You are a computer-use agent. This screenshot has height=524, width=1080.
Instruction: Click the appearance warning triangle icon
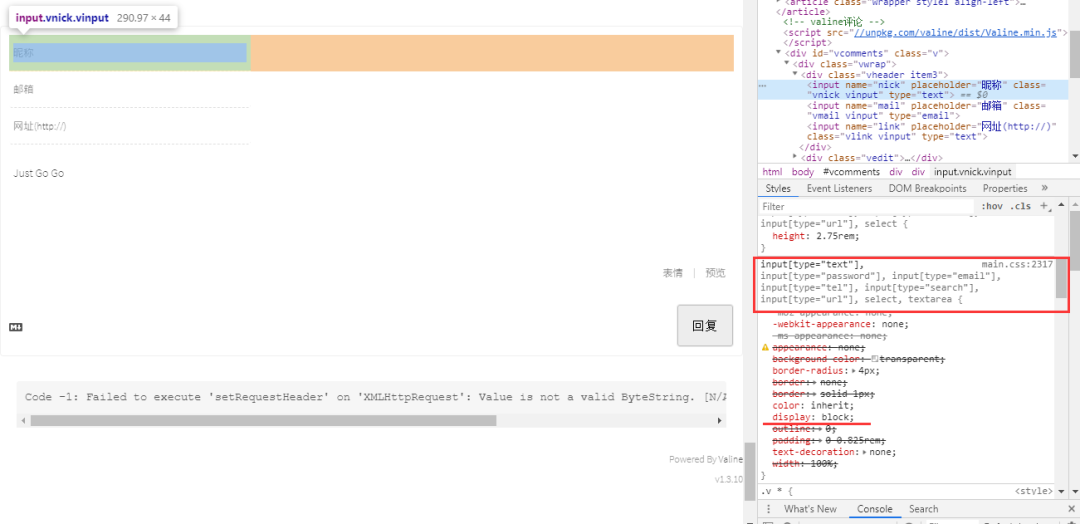coord(765,348)
